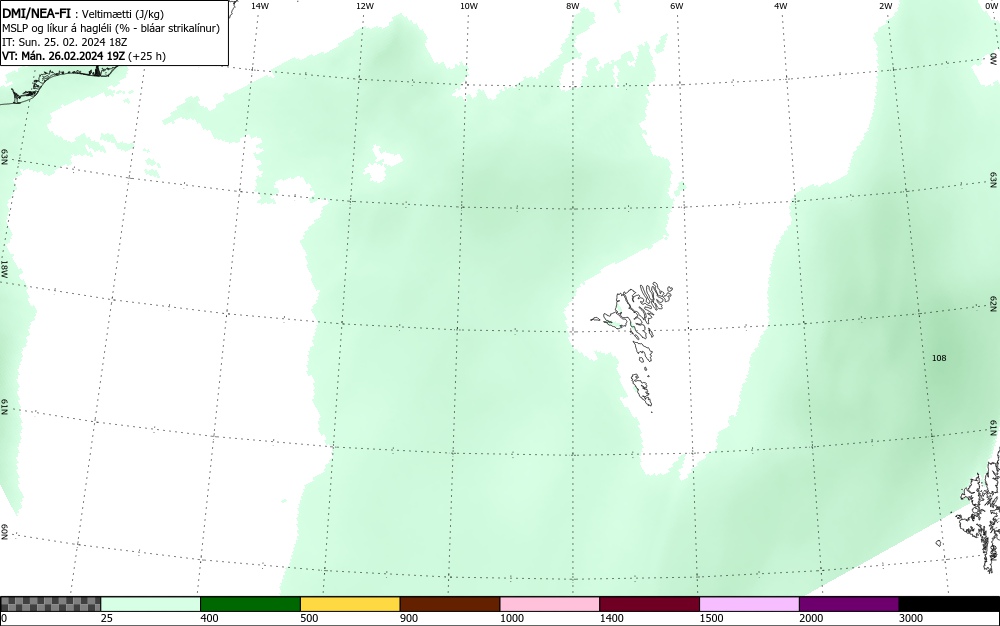Click the "2W" longitude label
The image size is (1000, 626).
tap(886, 6)
